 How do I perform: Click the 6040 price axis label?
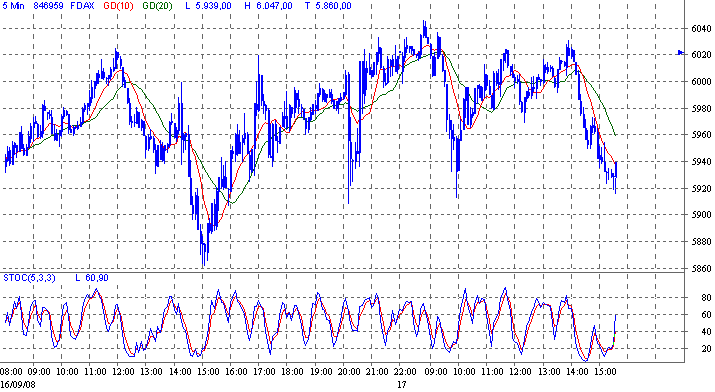click(x=701, y=29)
